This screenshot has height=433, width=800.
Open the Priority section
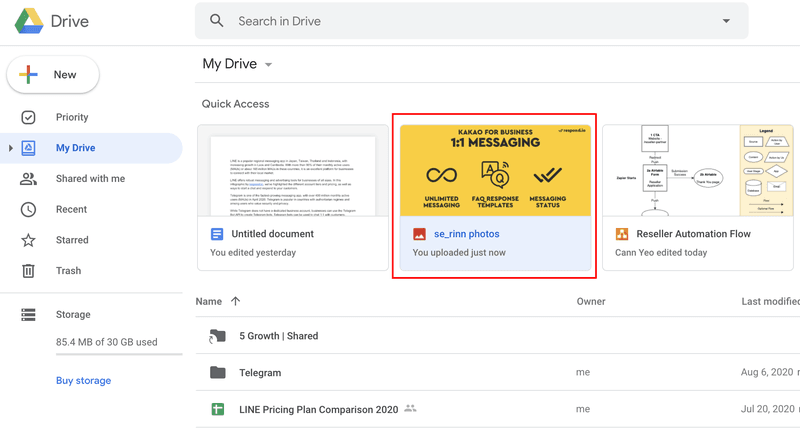[x=72, y=117]
